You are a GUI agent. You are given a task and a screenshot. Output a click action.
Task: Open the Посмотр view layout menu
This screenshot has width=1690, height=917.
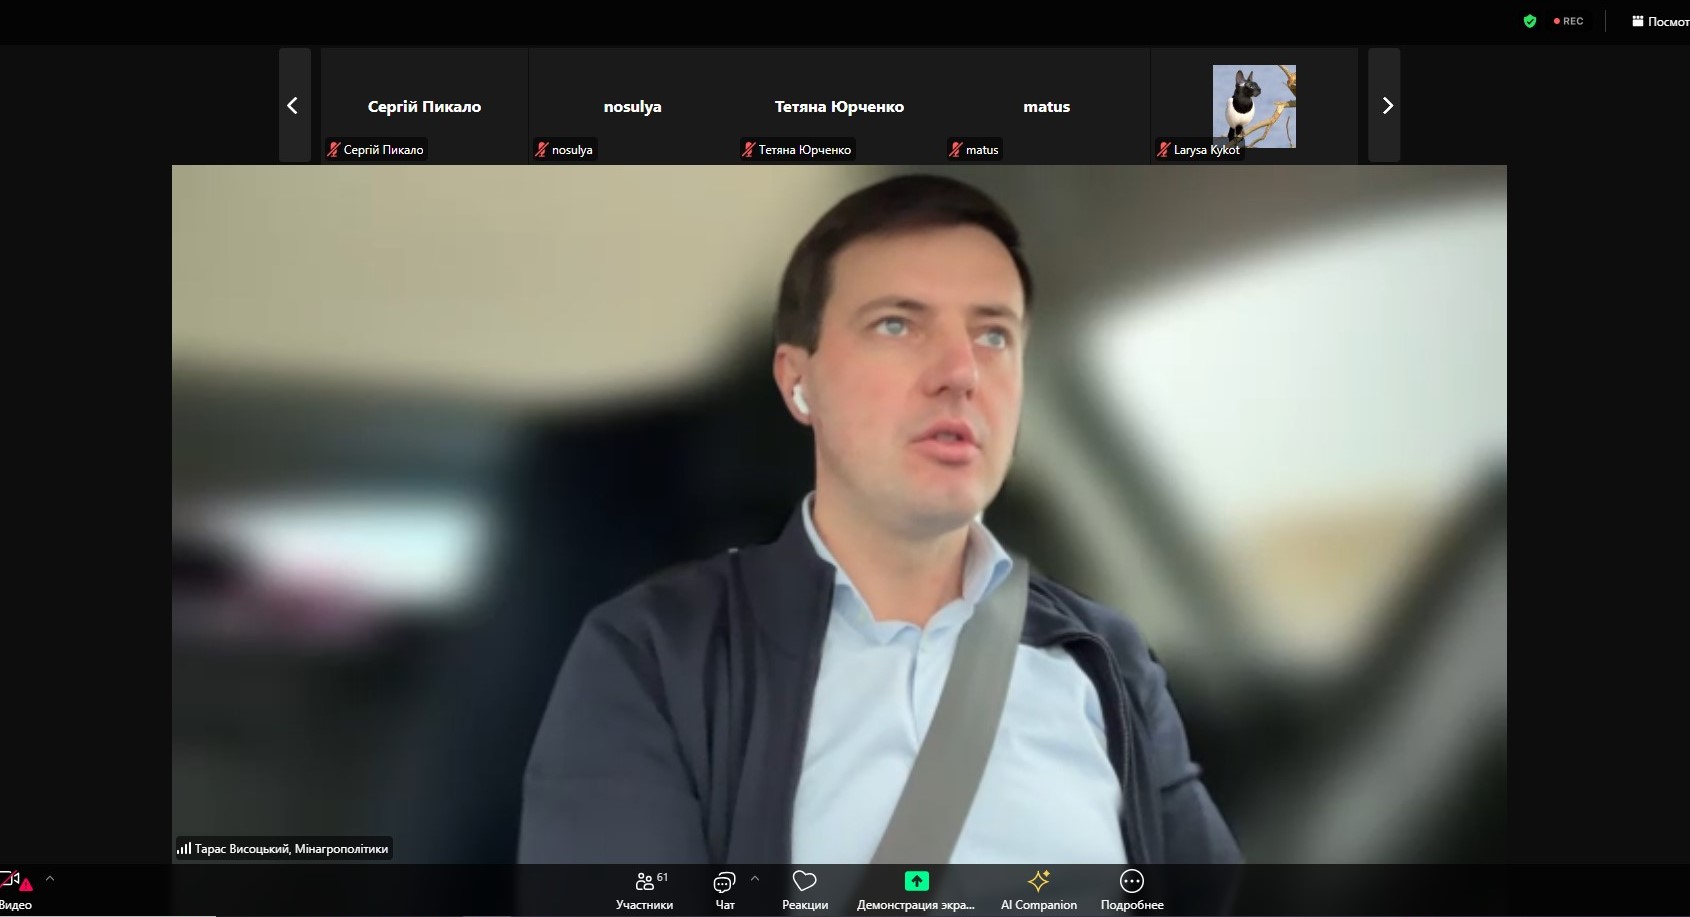(1661, 21)
